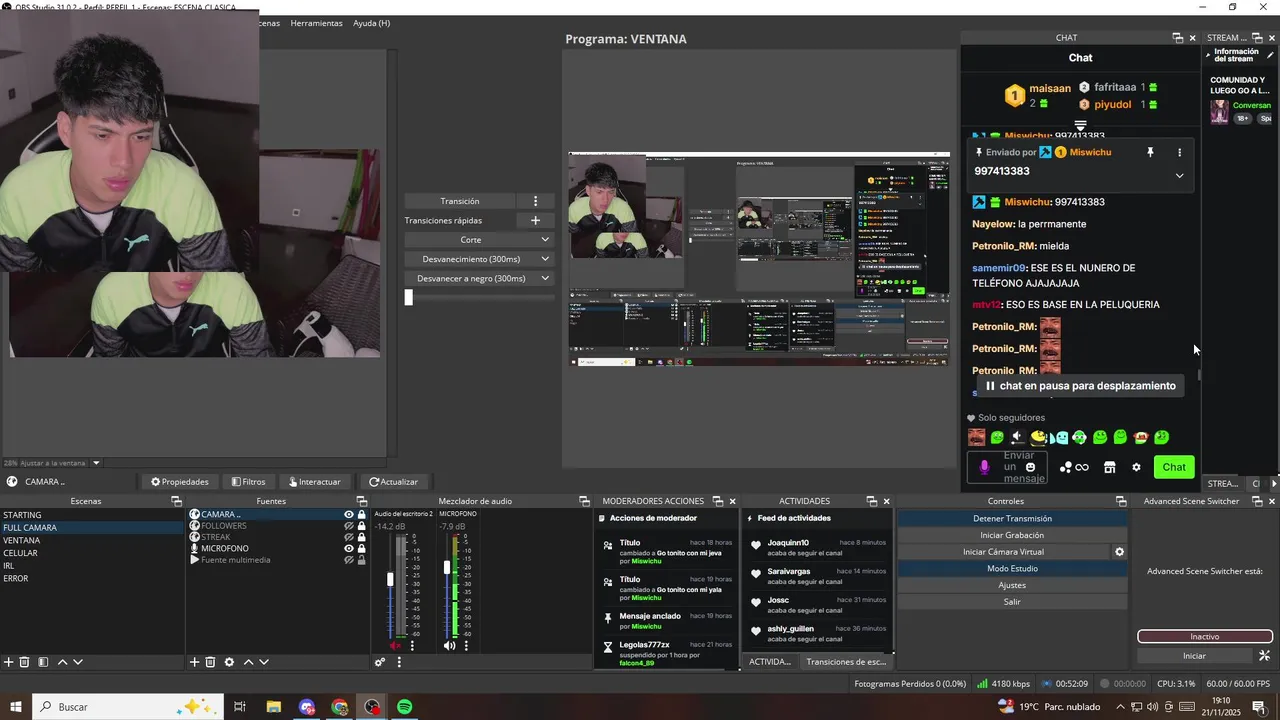Add a new scene with the plus icon
The image size is (1280, 720).
point(9,662)
